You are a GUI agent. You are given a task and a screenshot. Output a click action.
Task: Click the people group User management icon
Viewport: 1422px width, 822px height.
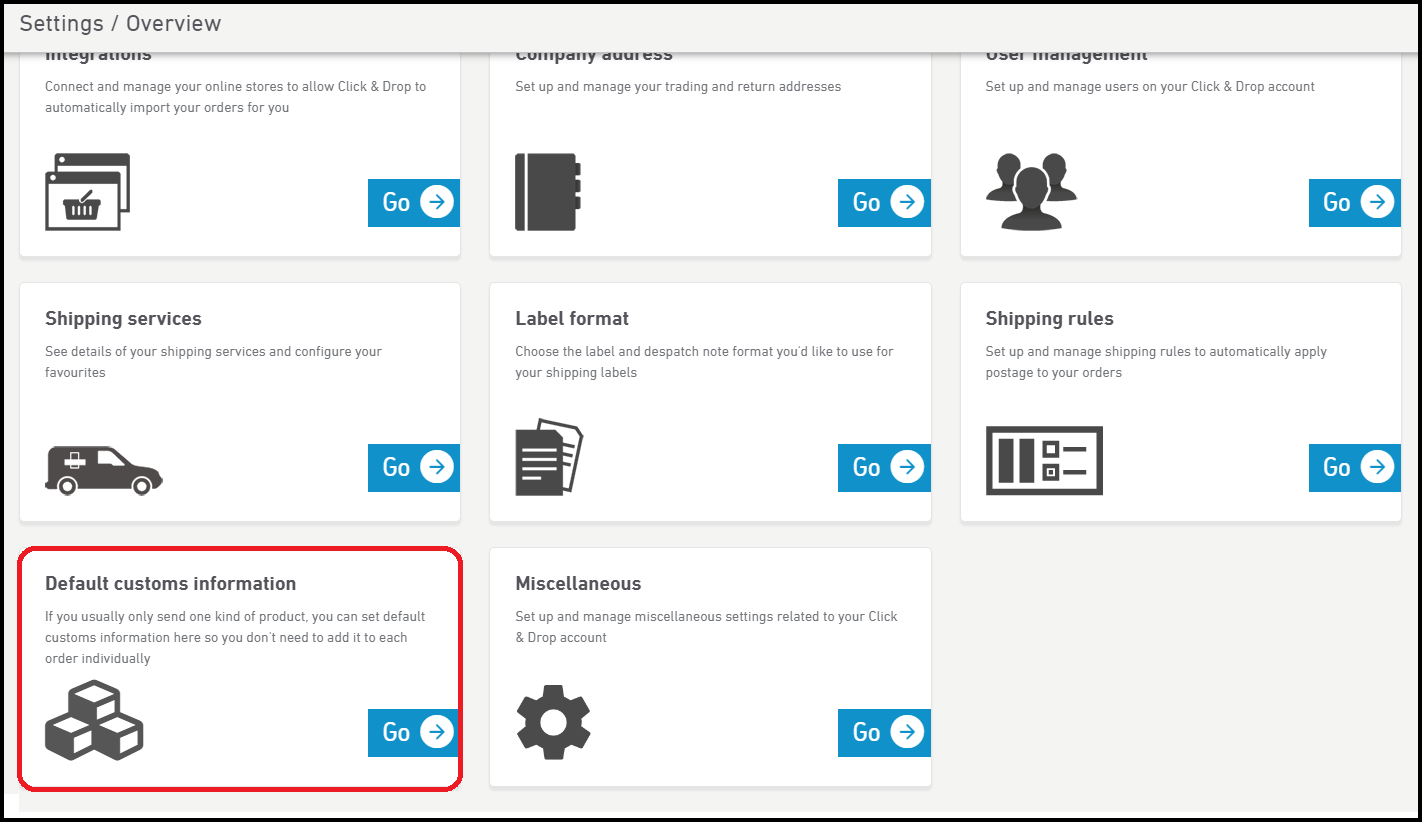tap(1031, 192)
